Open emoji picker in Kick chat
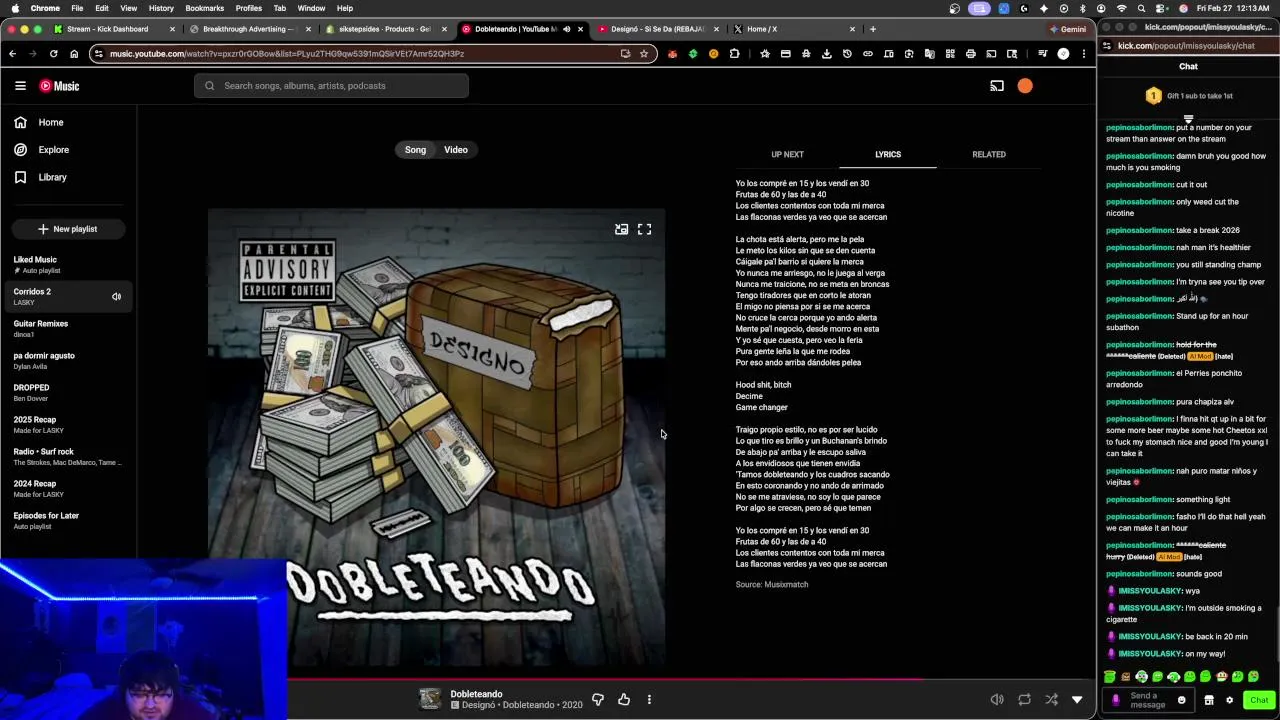The height and width of the screenshot is (720, 1280). pyautogui.click(x=1181, y=700)
